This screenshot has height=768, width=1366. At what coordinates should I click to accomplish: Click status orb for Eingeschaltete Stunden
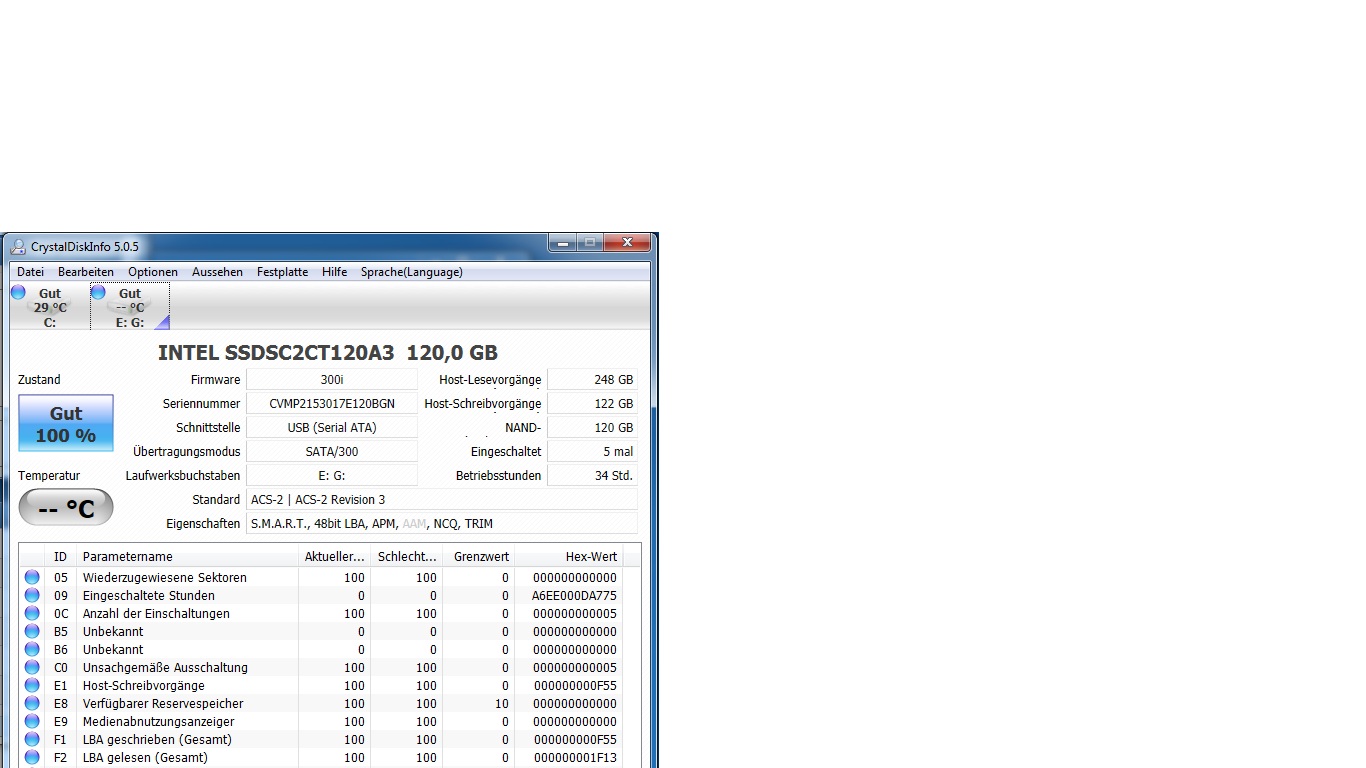(32, 595)
